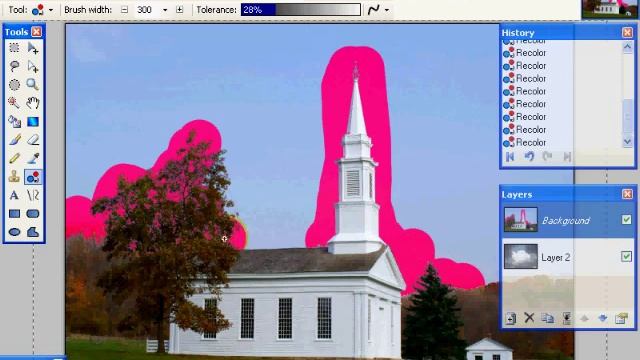
Task: Select the Color Picker eyedropper tool
Action: 33,158
